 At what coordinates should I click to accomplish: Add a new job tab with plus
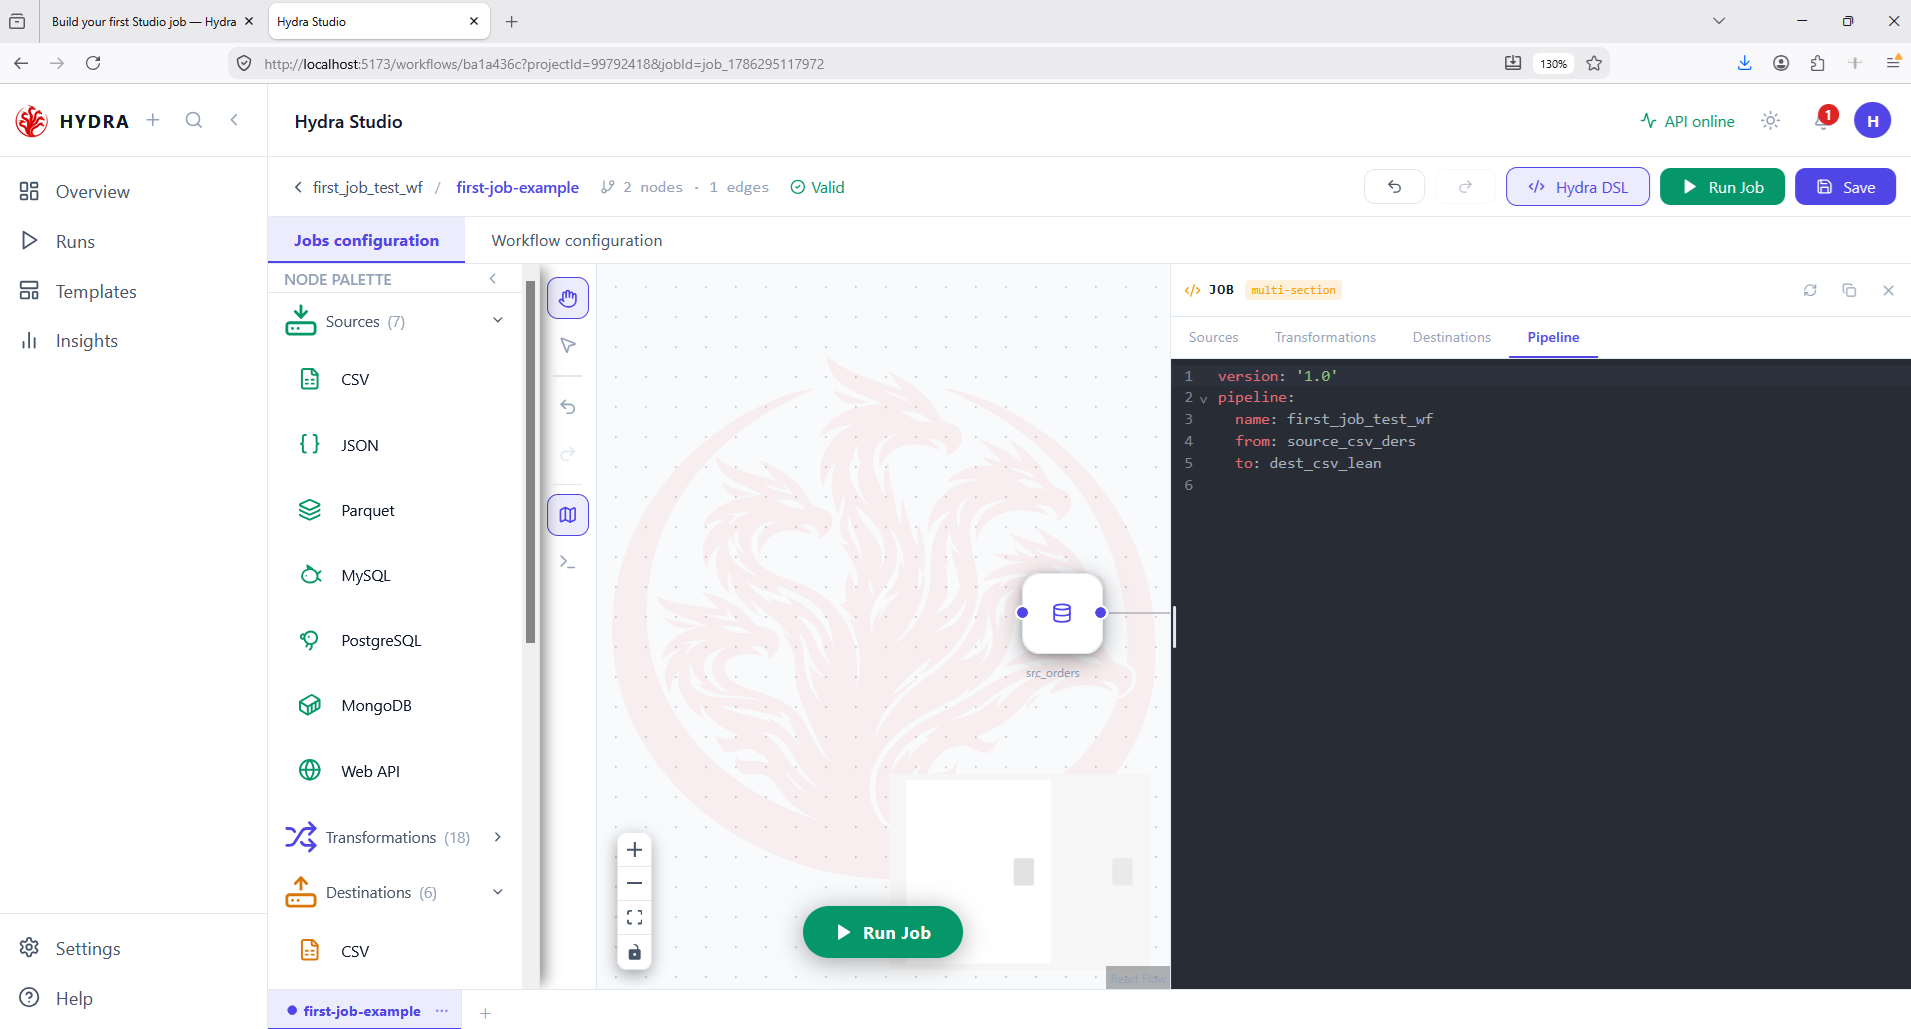[485, 1013]
